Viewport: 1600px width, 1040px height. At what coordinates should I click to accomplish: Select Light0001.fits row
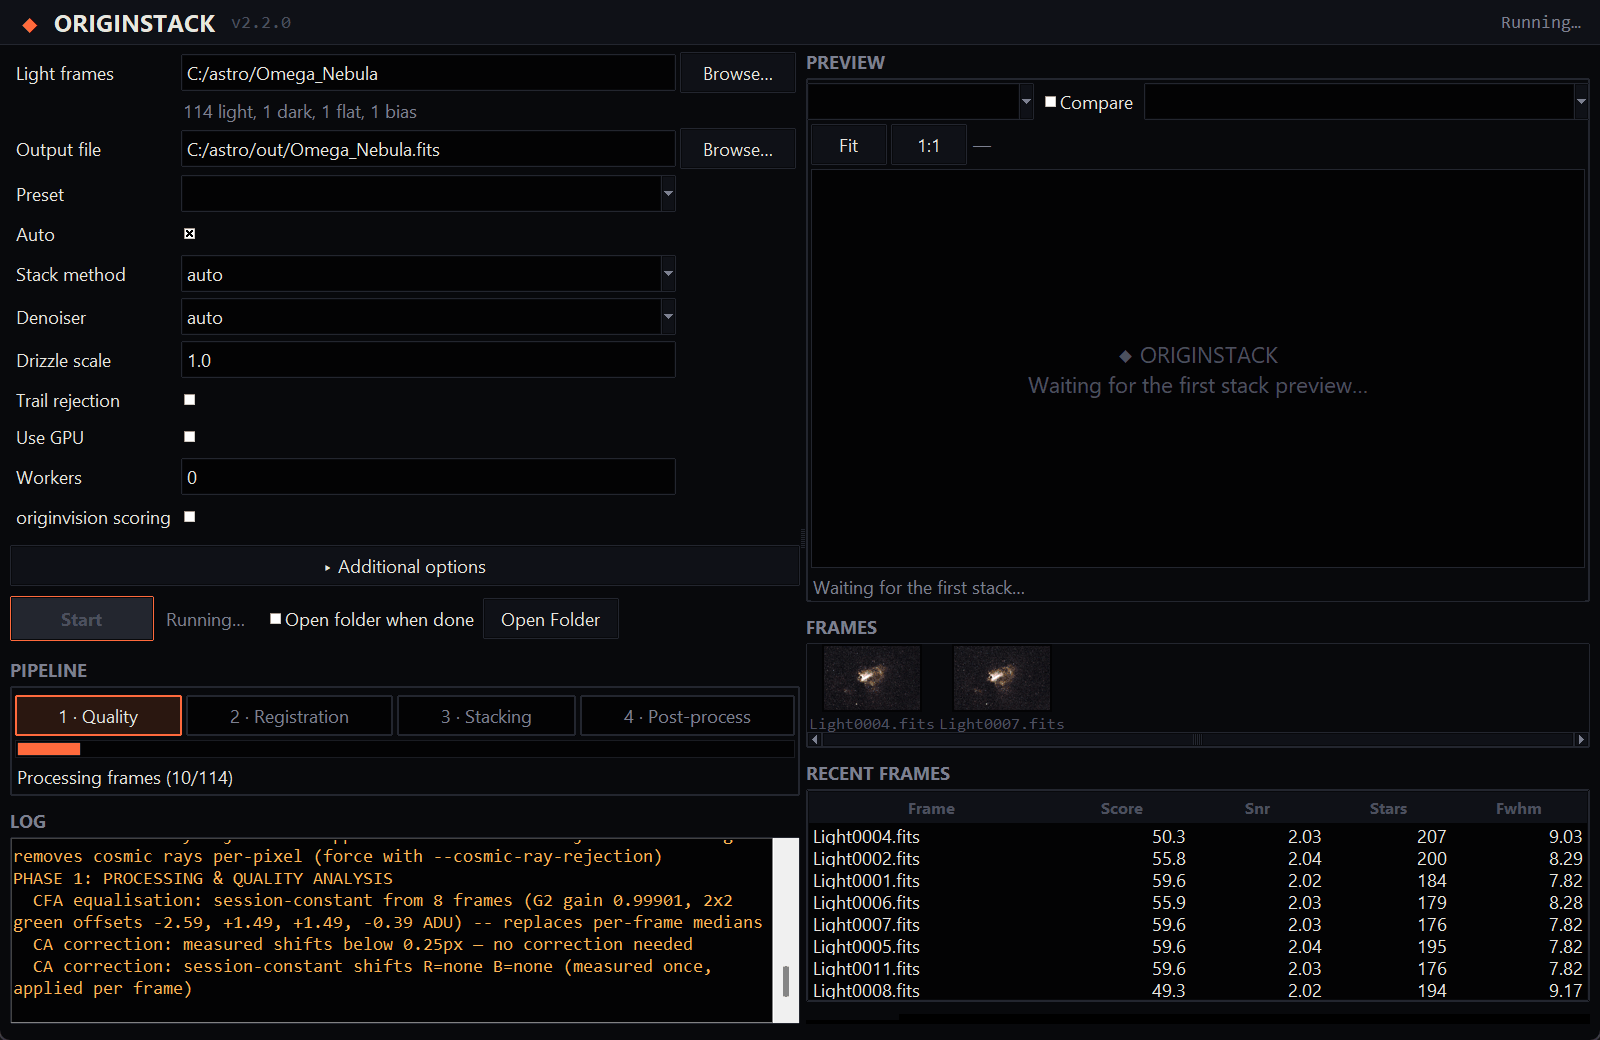pyautogui.click(x=1198, y=880)
